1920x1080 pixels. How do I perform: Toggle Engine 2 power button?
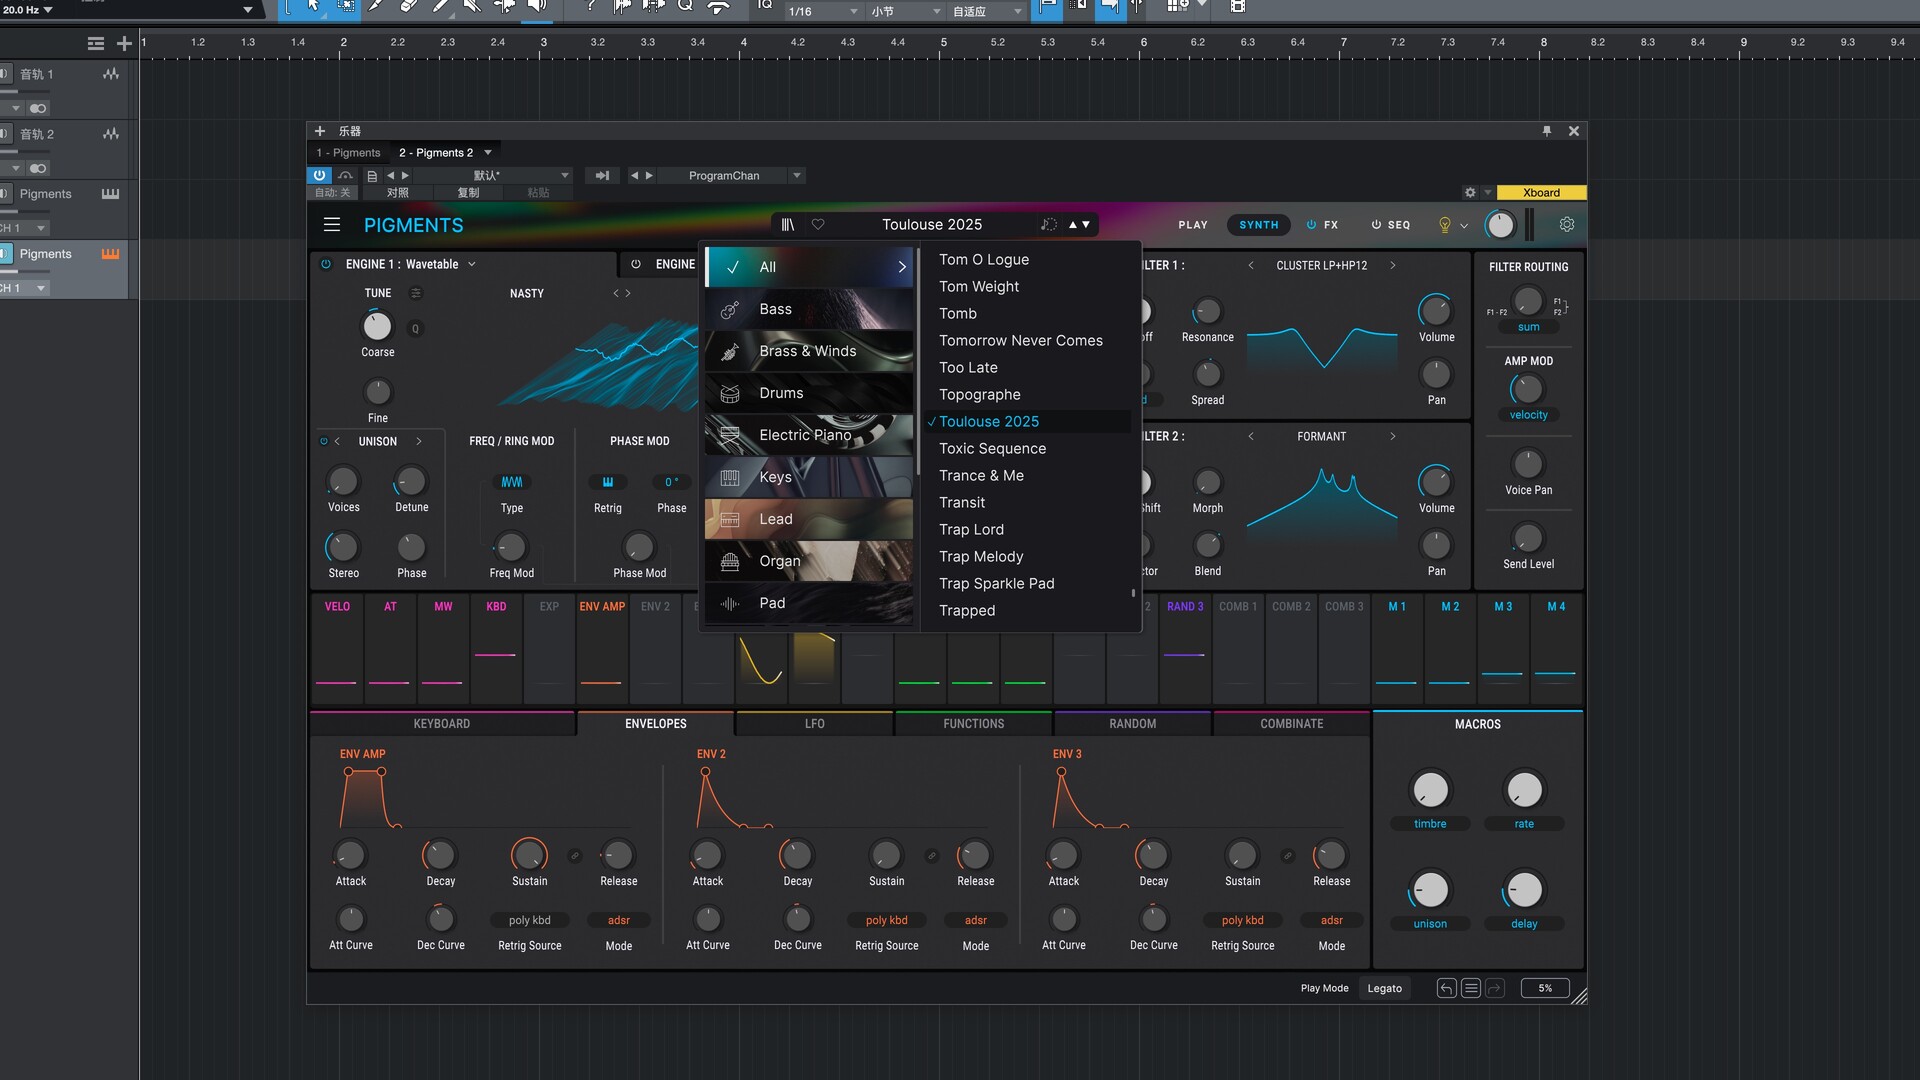[x=636, y=265]
